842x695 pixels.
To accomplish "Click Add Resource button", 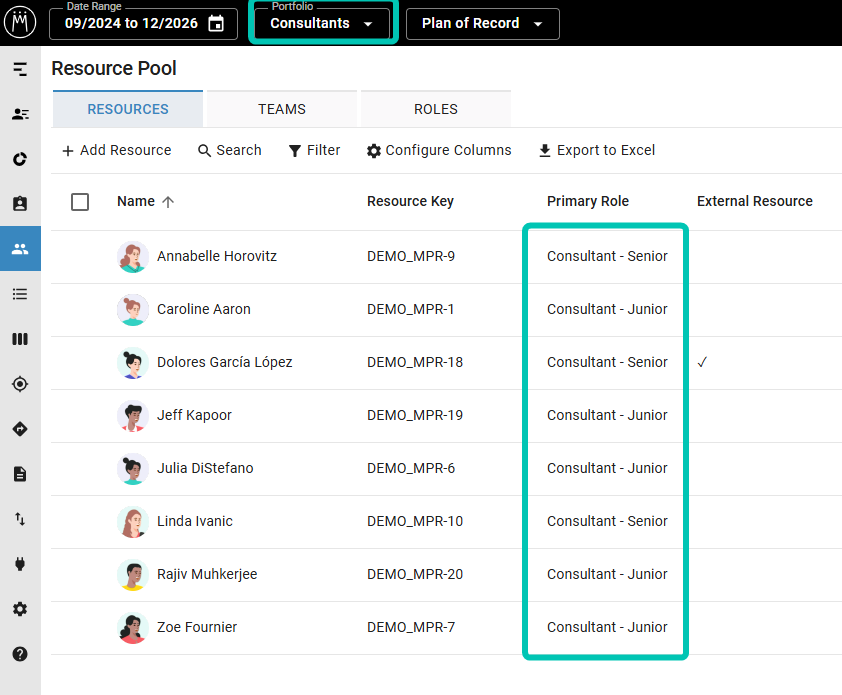I will 117,150.
